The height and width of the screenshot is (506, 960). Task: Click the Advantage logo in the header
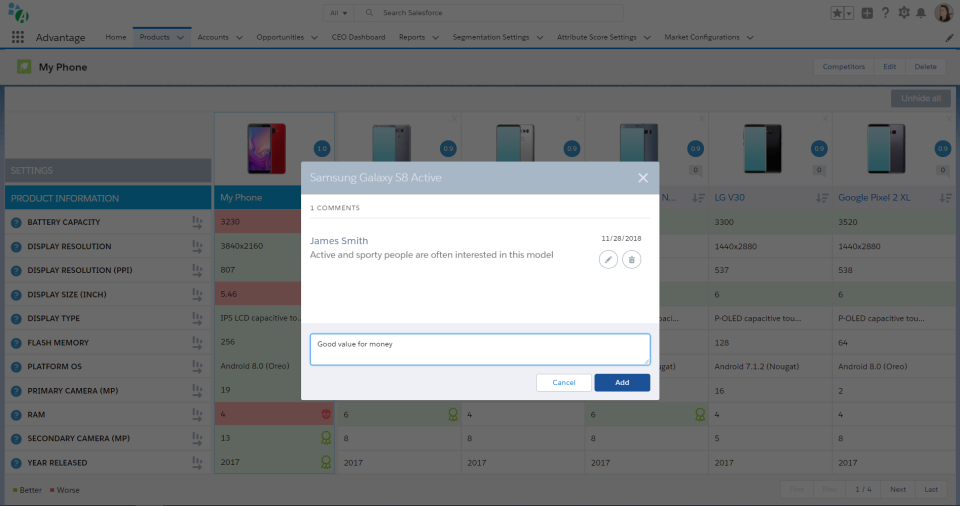pyautogui.click(x=18, y=12)
